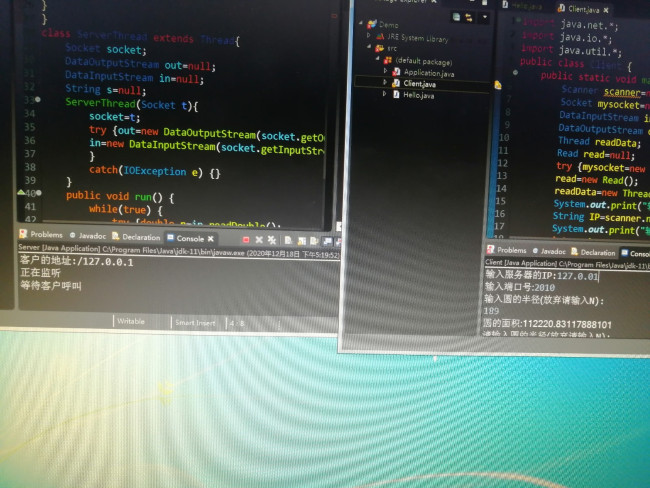Image resolution: width=650 pixels, height=488 pixels.
Task: Click '客户的地址:/127.0.0.1' console line
Action: pos(77,262)
